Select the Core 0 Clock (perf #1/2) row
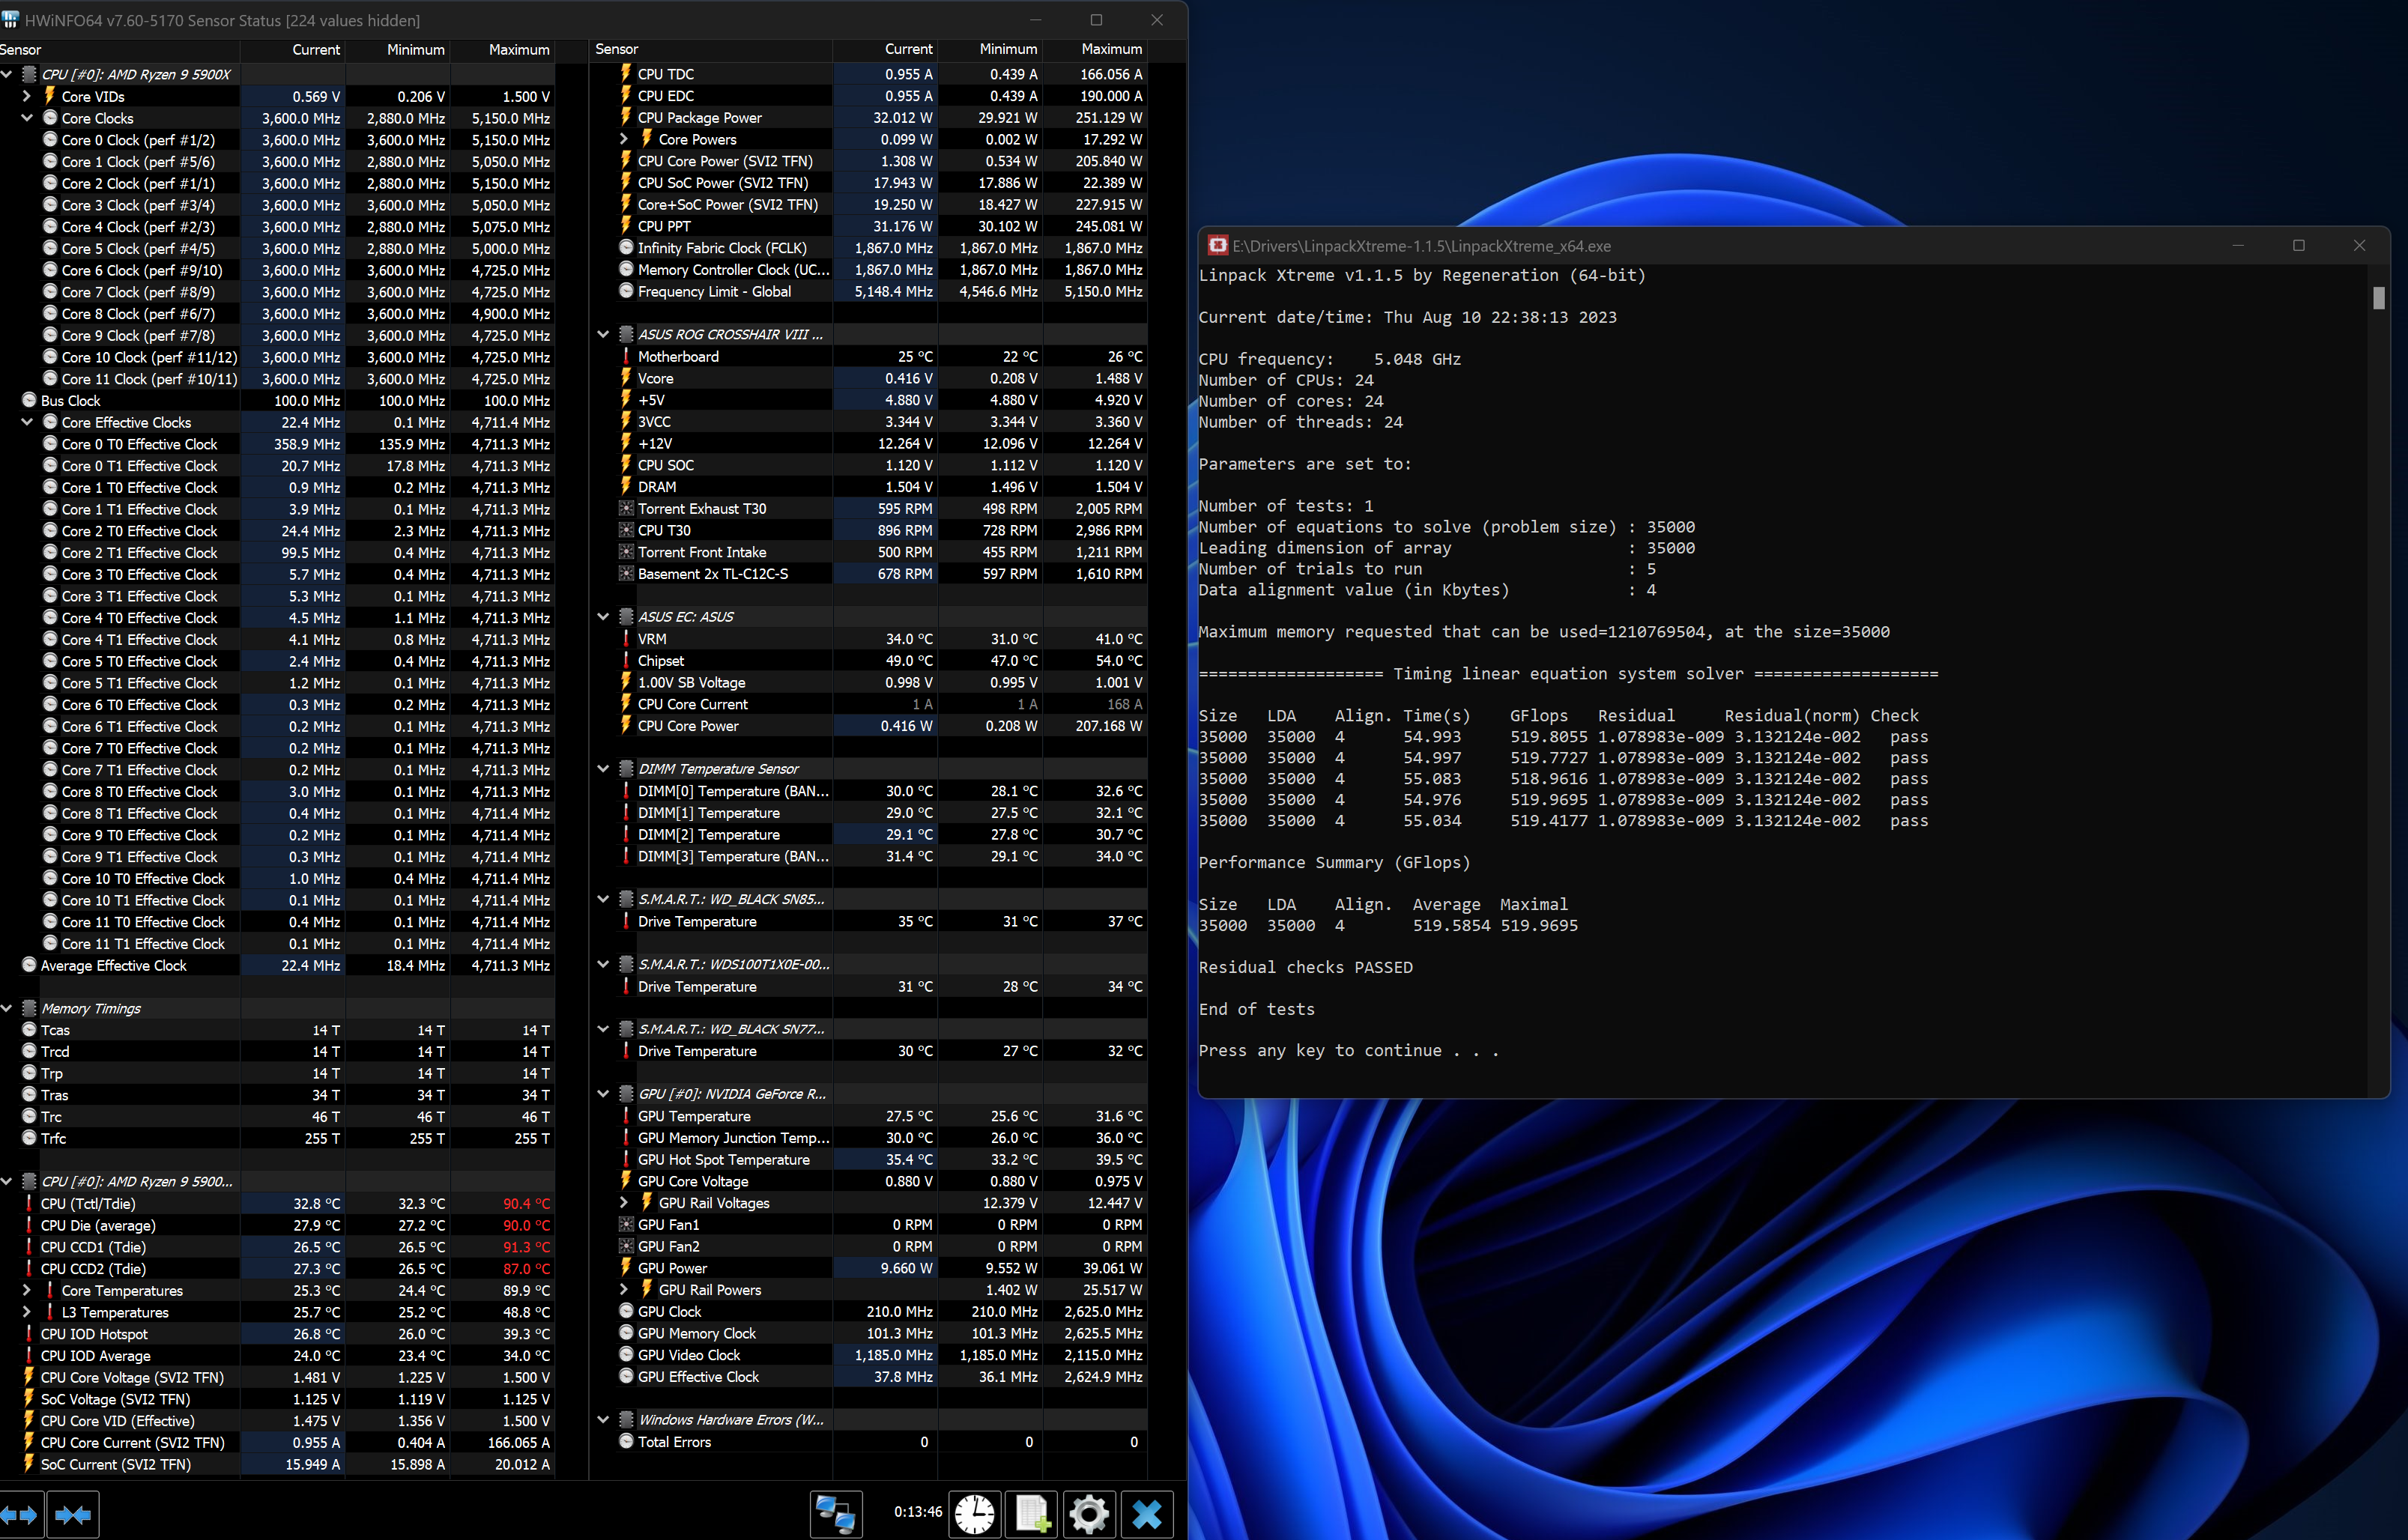This screenshot has width=2408, height=1540. click(277, 140)
